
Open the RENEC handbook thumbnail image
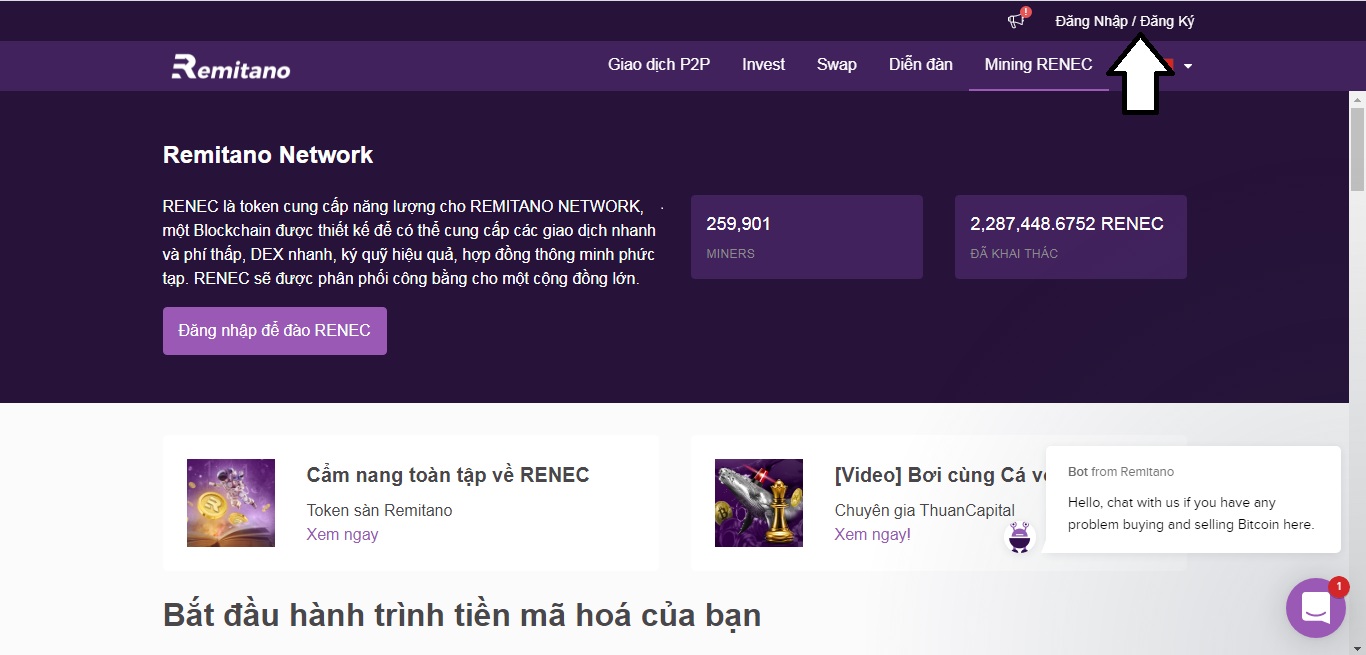231,503
